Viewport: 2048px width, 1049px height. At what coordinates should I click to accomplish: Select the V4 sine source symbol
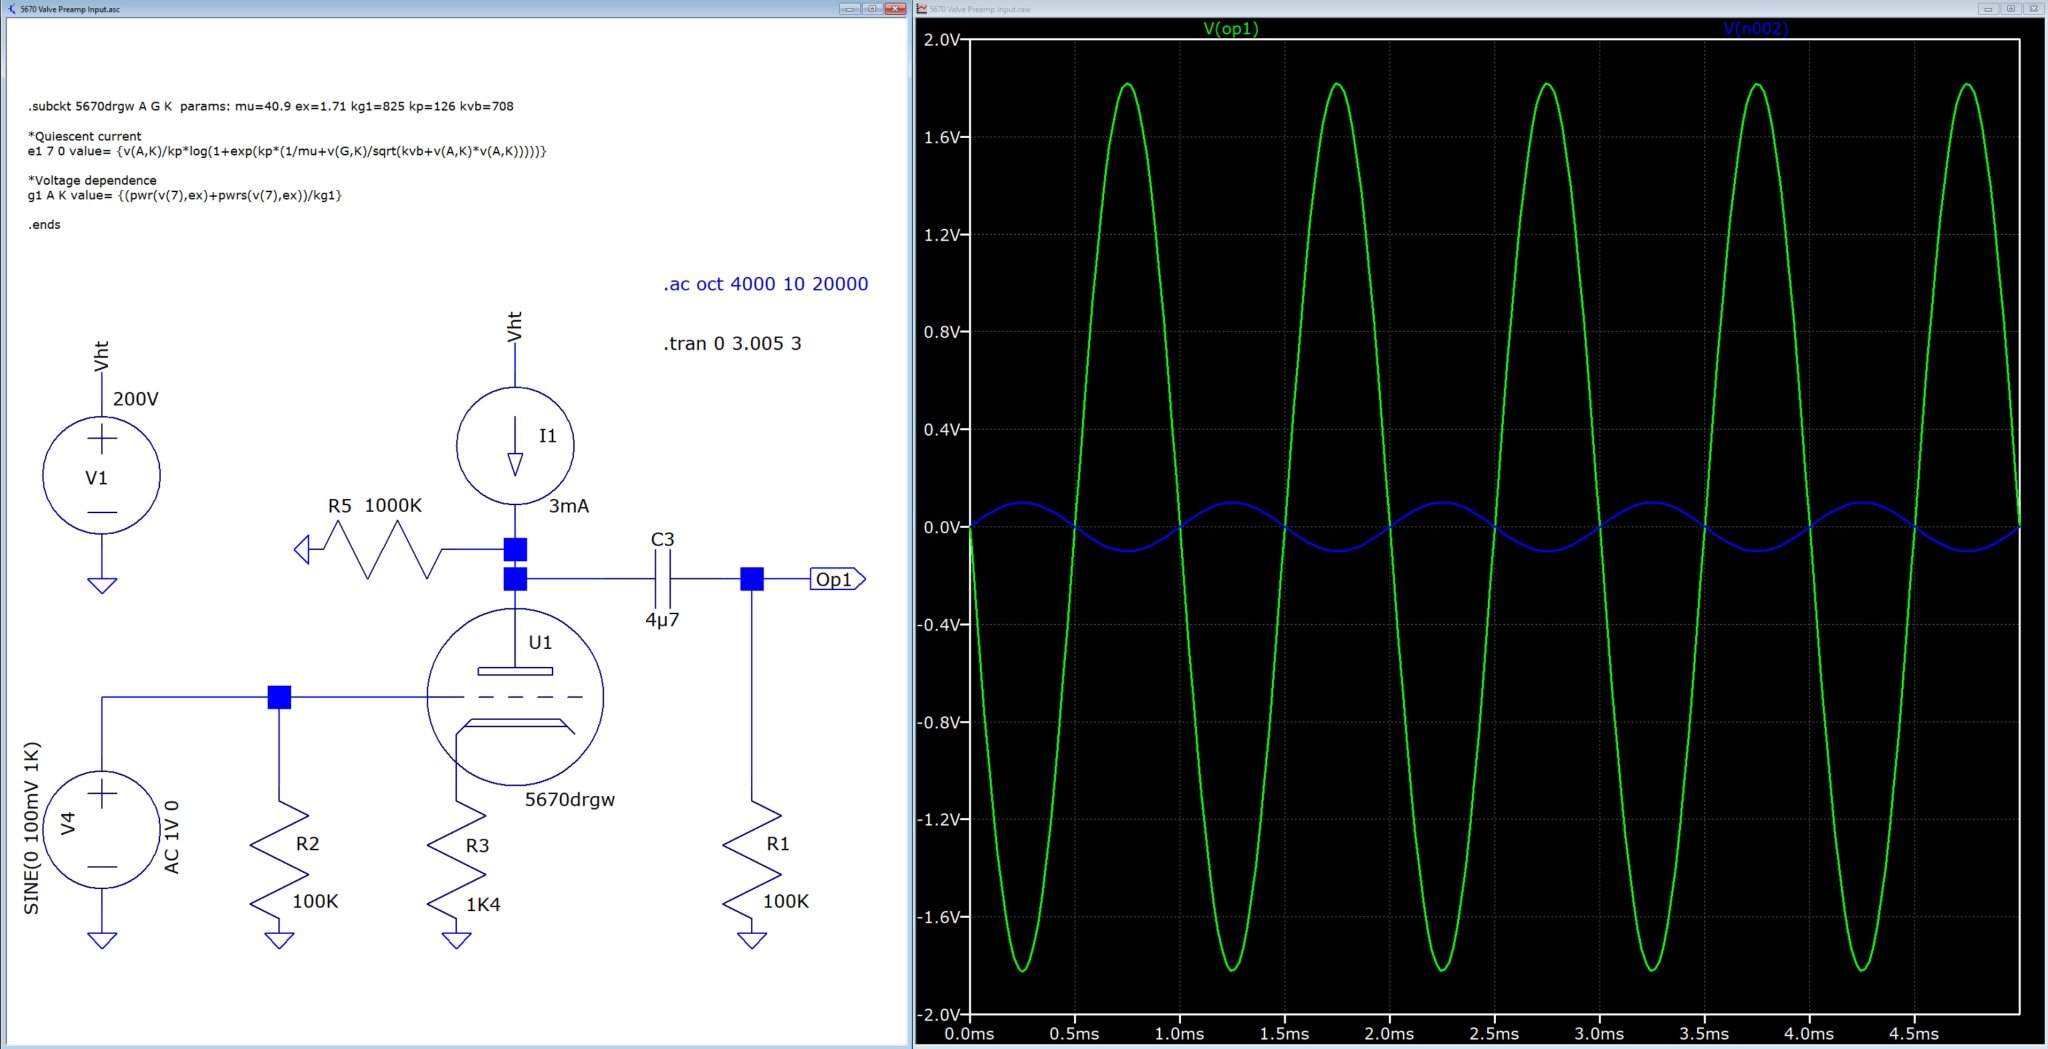point(101,830)
